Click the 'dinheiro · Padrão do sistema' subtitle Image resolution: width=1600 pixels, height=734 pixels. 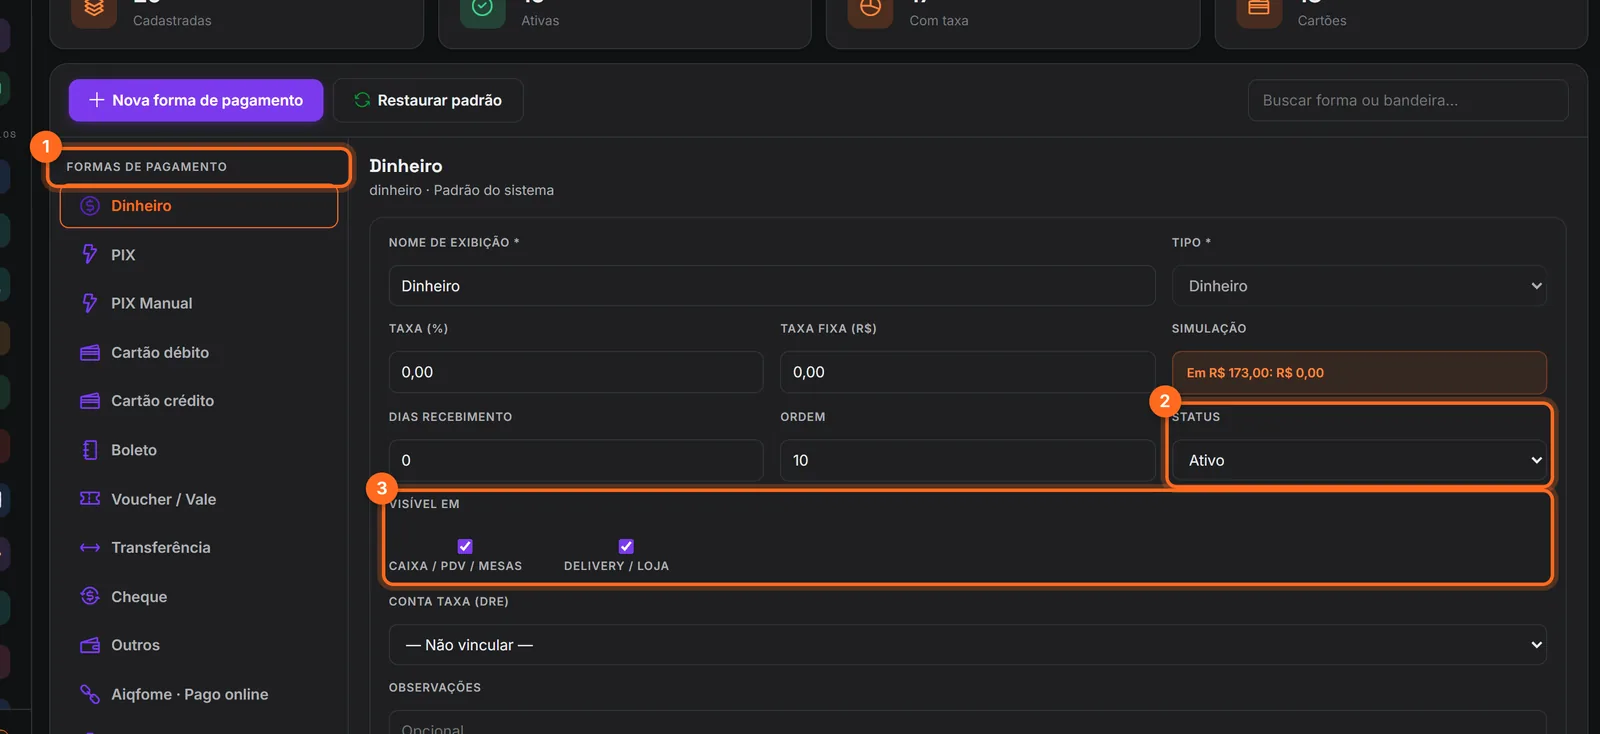(461, 190)
